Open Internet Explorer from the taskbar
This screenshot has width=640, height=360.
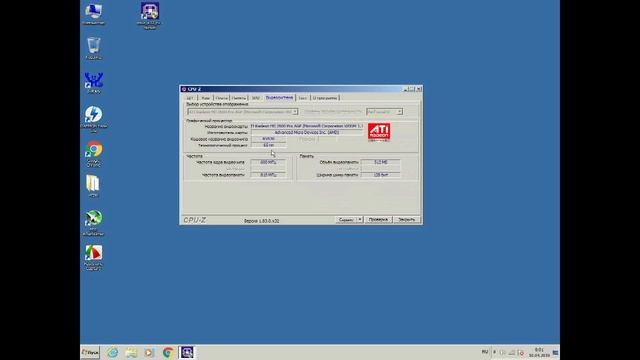point(112,352)
